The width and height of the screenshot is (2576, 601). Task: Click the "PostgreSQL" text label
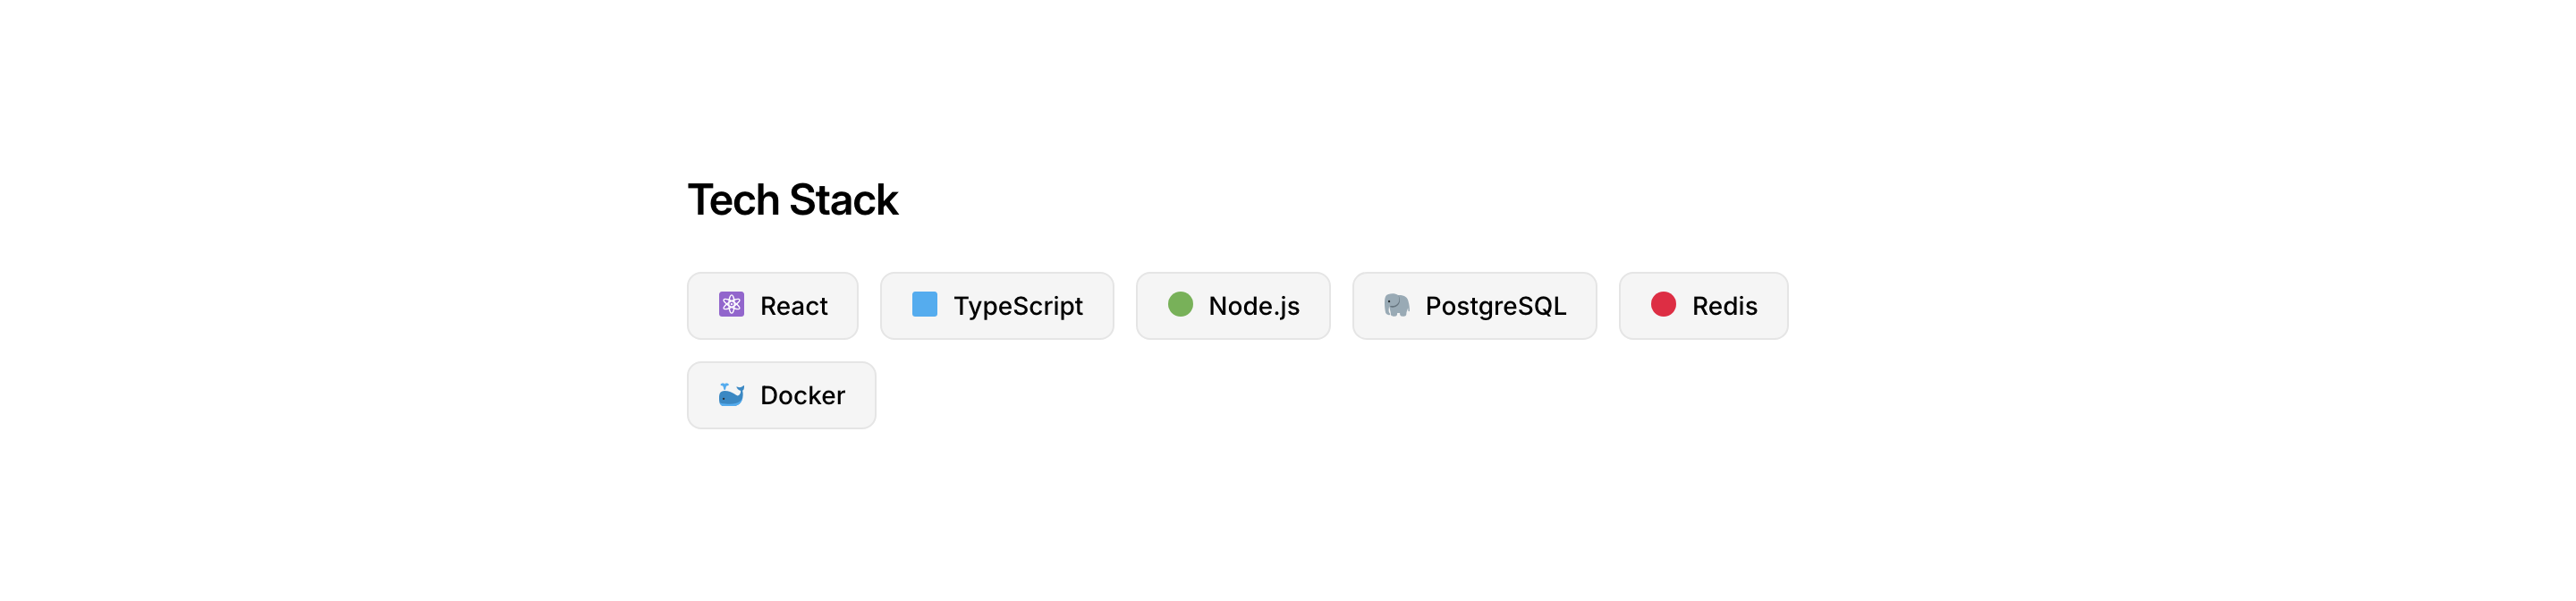1495,306
